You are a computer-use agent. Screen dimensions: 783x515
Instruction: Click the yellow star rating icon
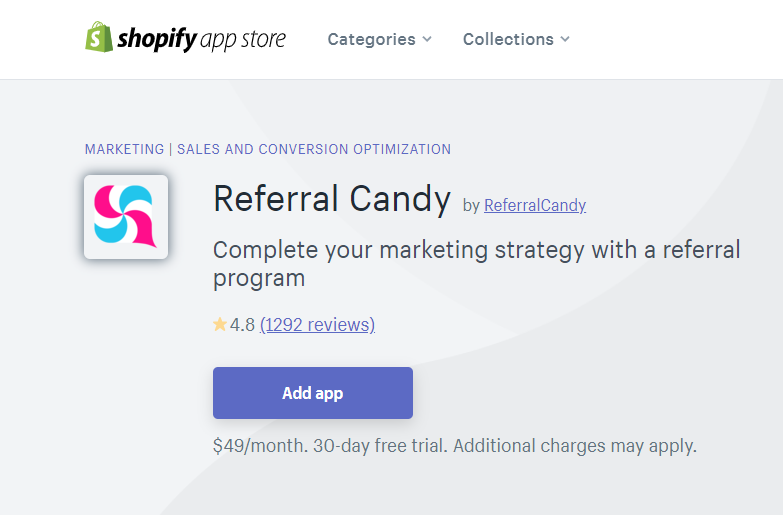pyautogui.click(x=220, y=324)
